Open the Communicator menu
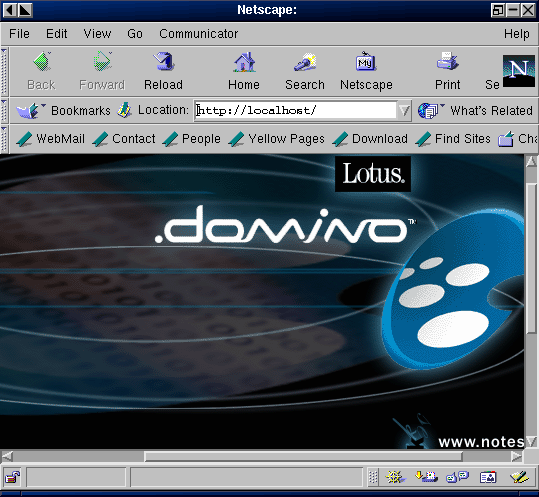 click(198, 34)
